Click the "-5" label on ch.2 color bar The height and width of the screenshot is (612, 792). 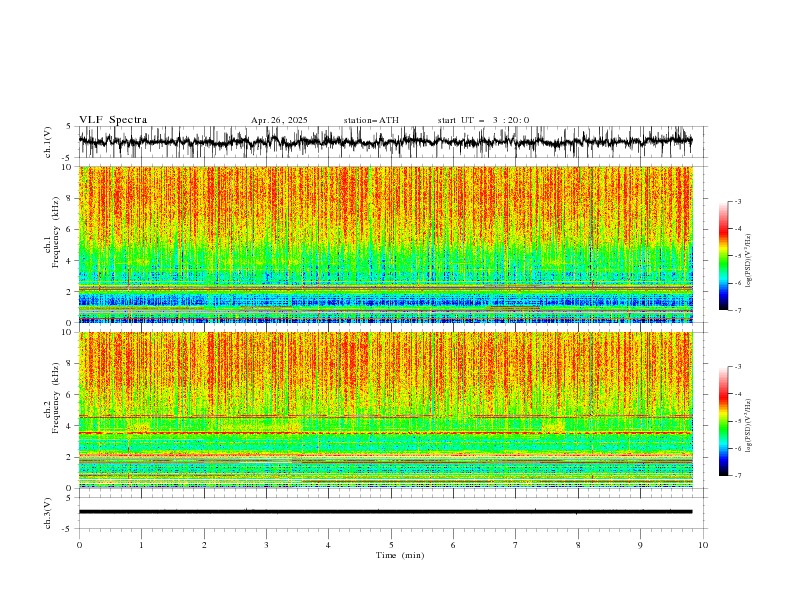point(738,421)
